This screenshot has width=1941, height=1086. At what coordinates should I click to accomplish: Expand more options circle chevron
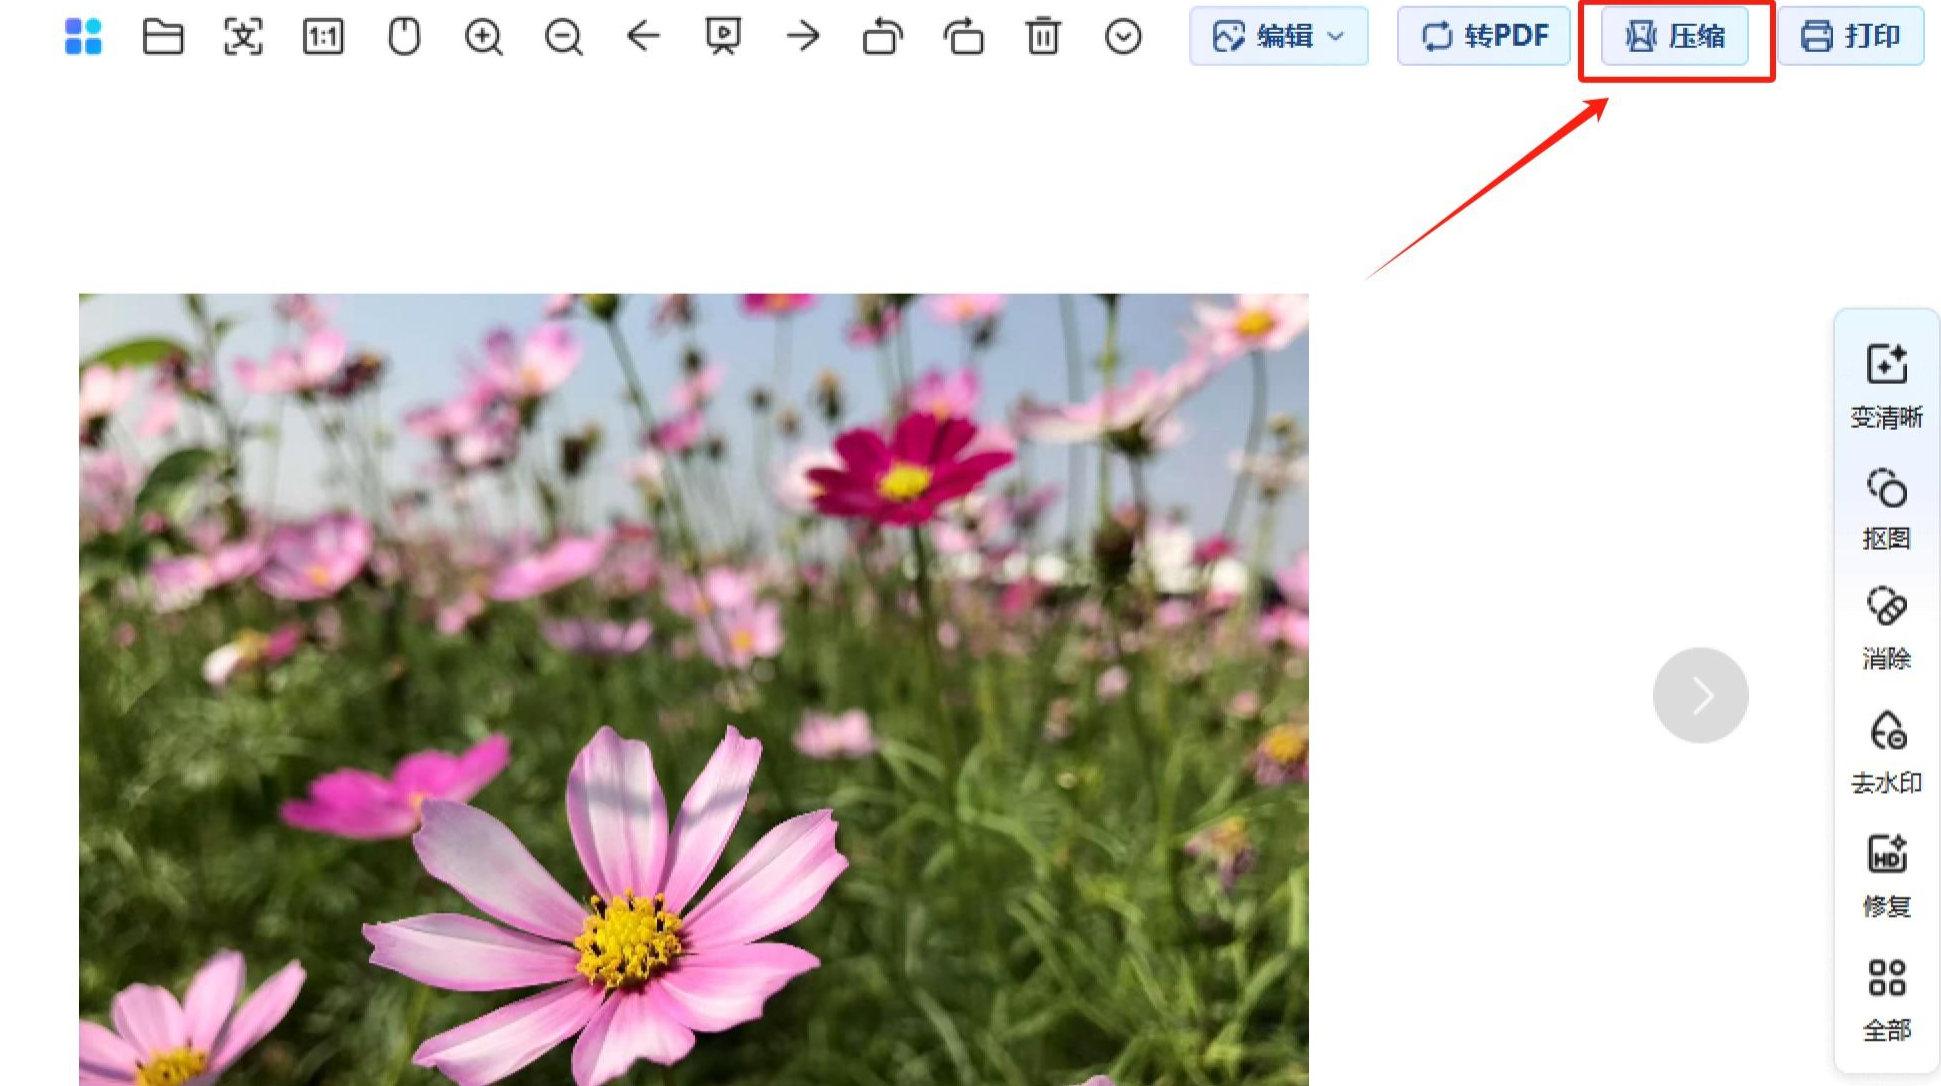[1123, 37]
